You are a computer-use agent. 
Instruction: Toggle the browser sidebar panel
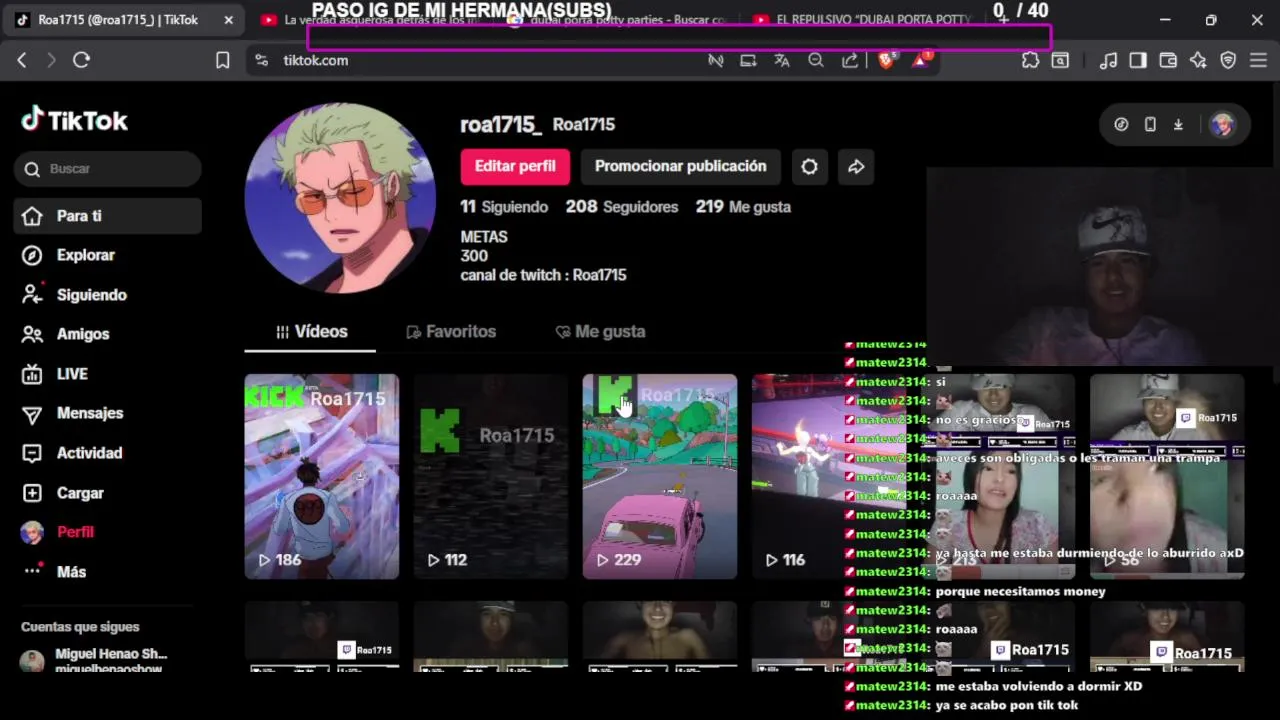pos(1138,60)
